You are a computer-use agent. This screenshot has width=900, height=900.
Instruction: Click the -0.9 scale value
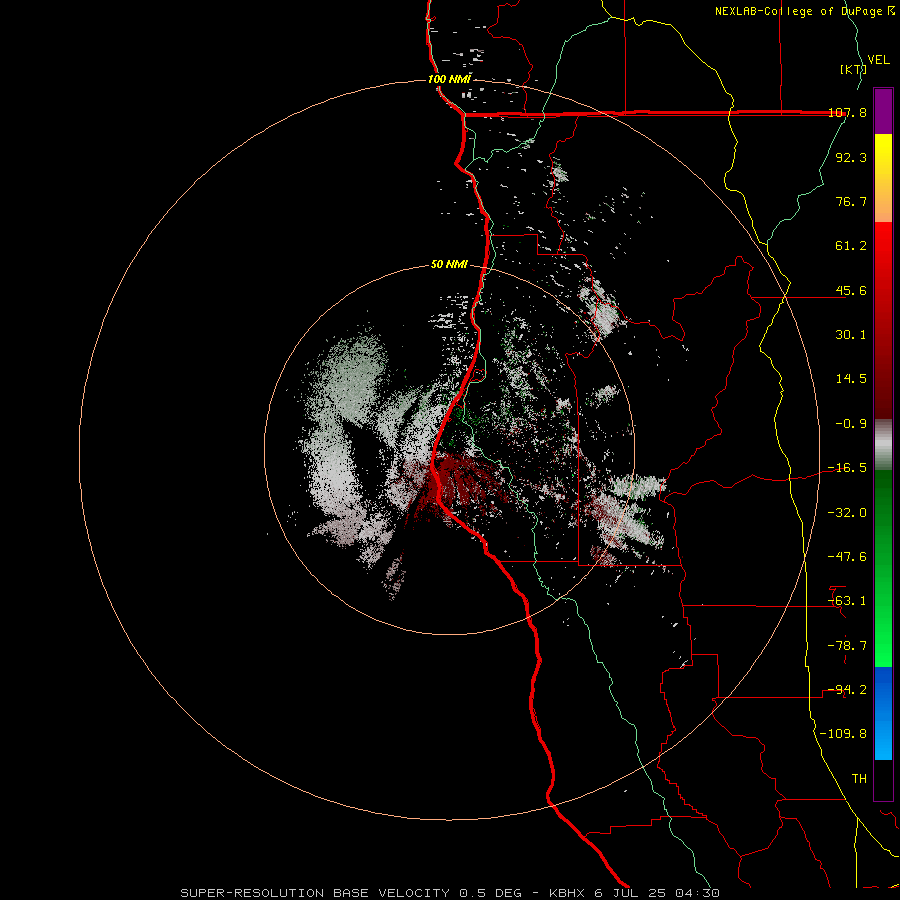point(851,424)
